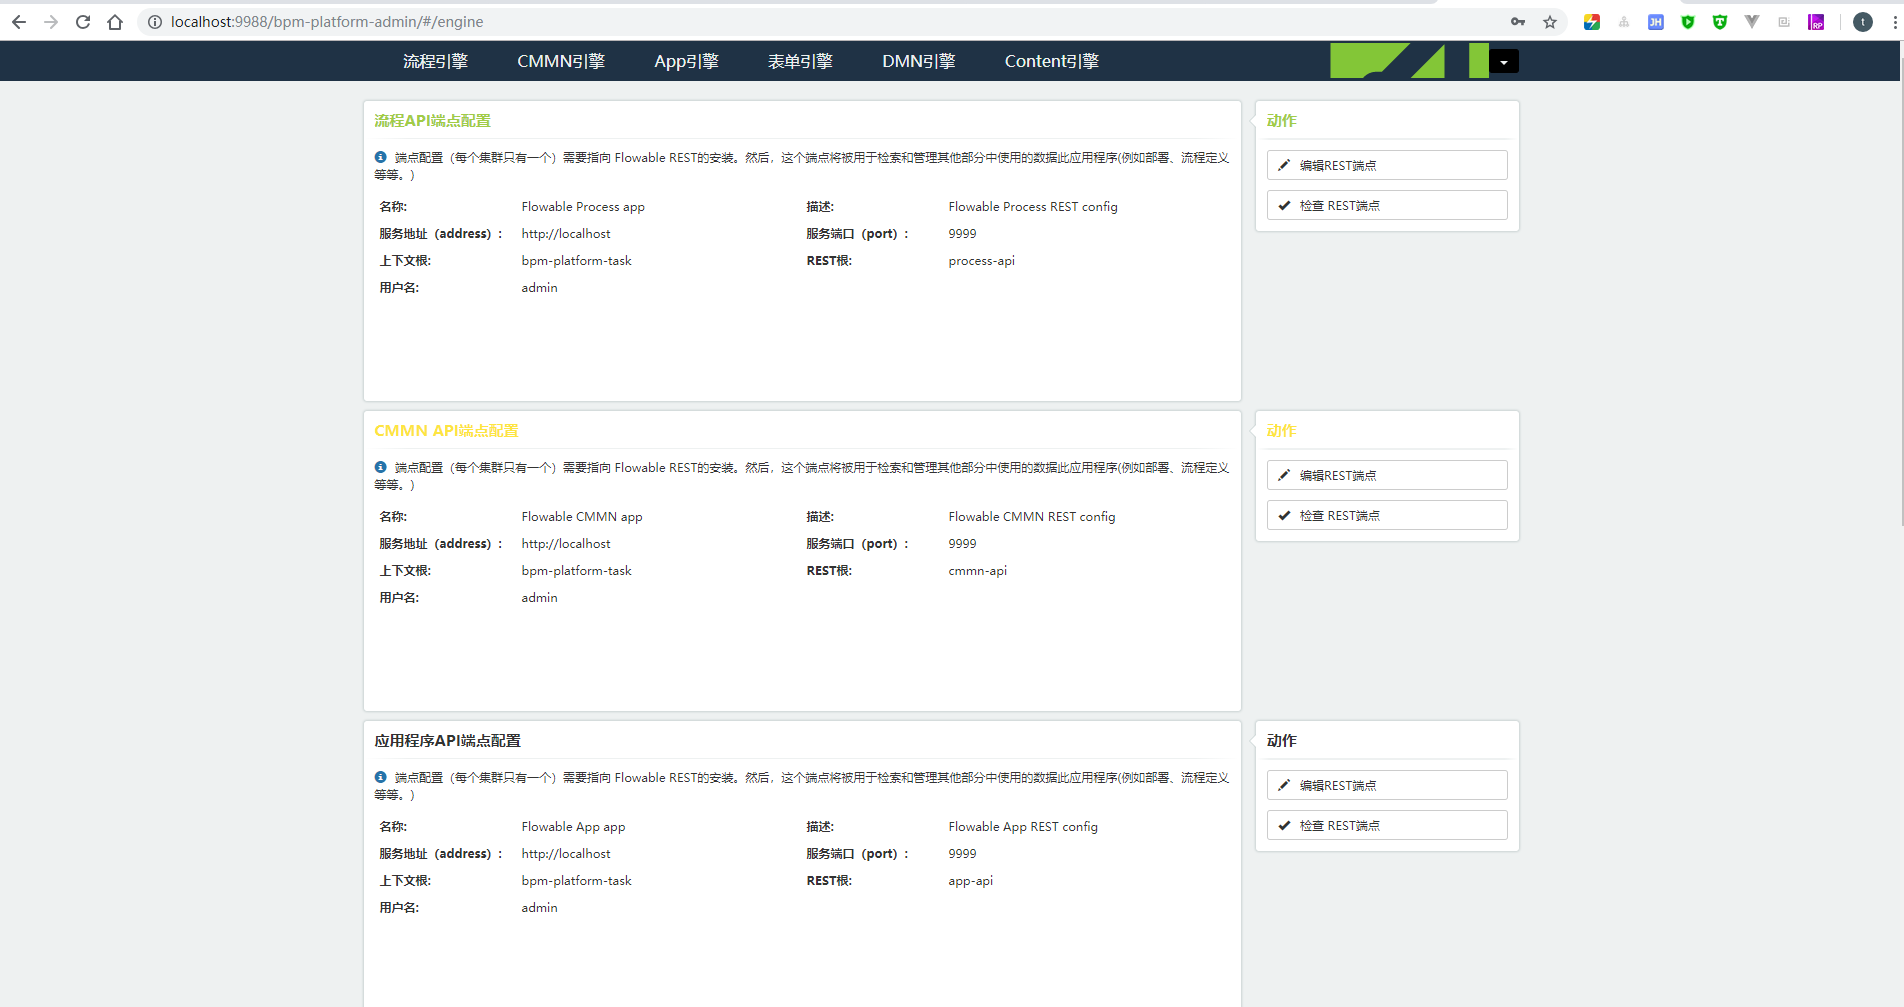This screenshot has height=1007, width=1904.
Task: Click 检查 REST端点 for the 流程API config
Action: [1387, 205]
